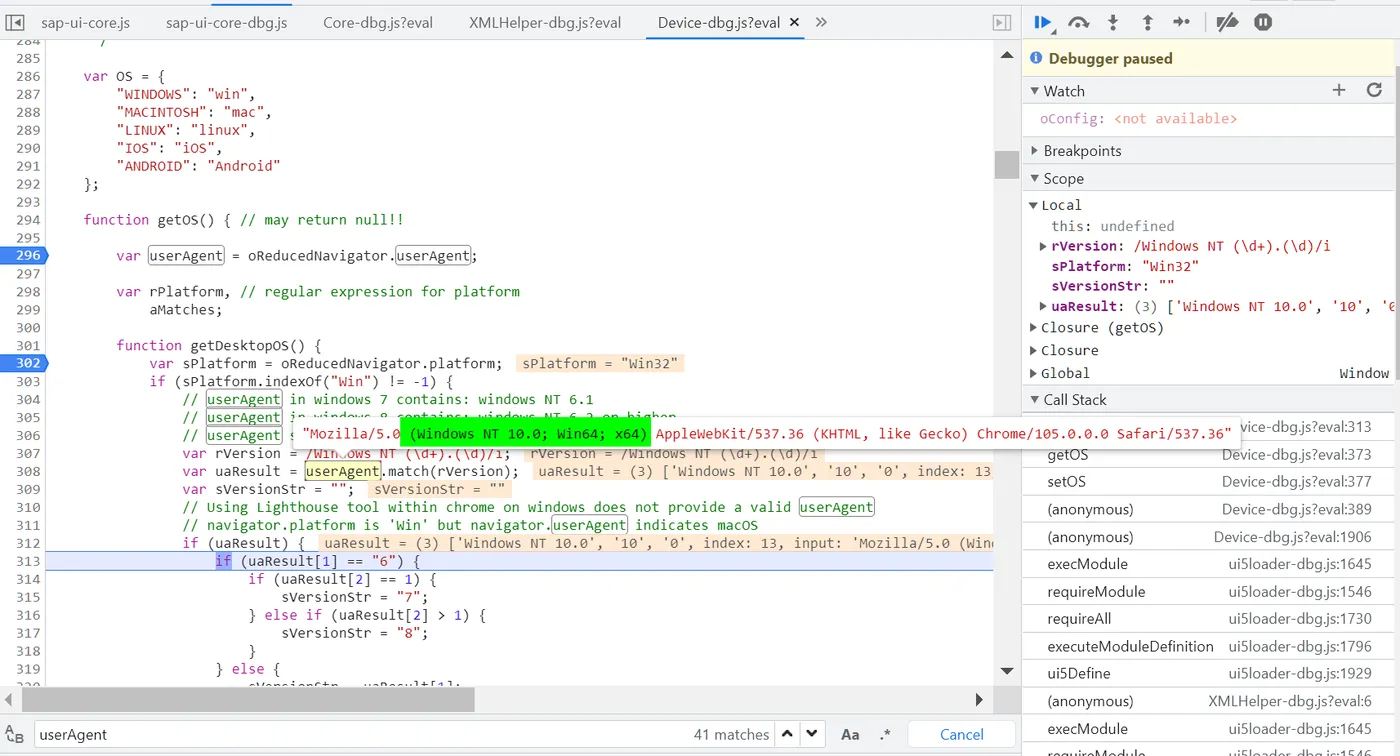
Task: Open XMLHelper-dbg.js?eval tab
Action: 545,22
